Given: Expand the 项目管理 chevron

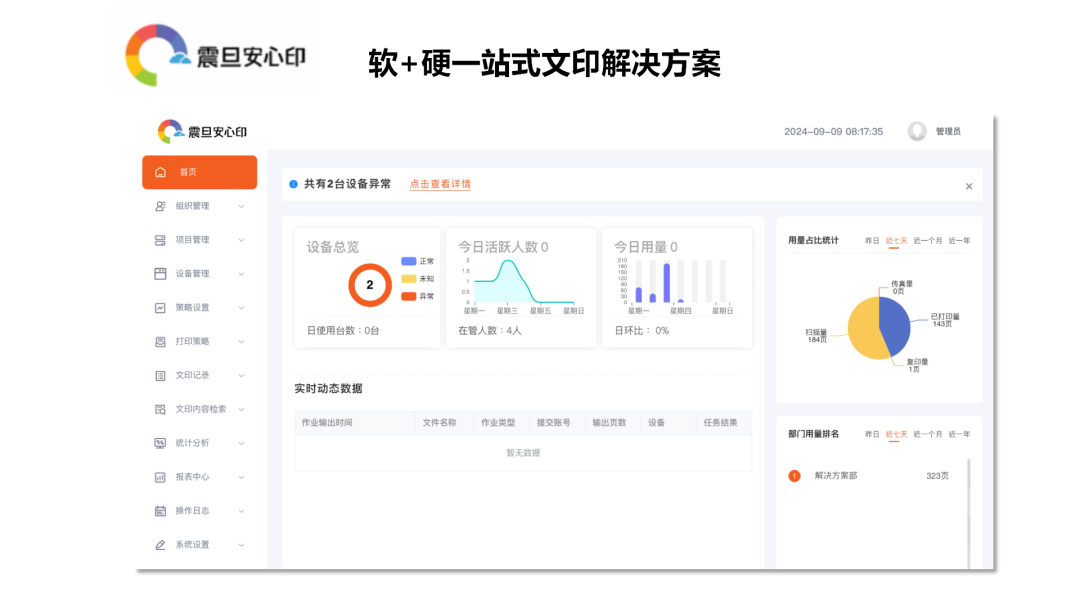Looking at the screenshot, I should [242, 240].
